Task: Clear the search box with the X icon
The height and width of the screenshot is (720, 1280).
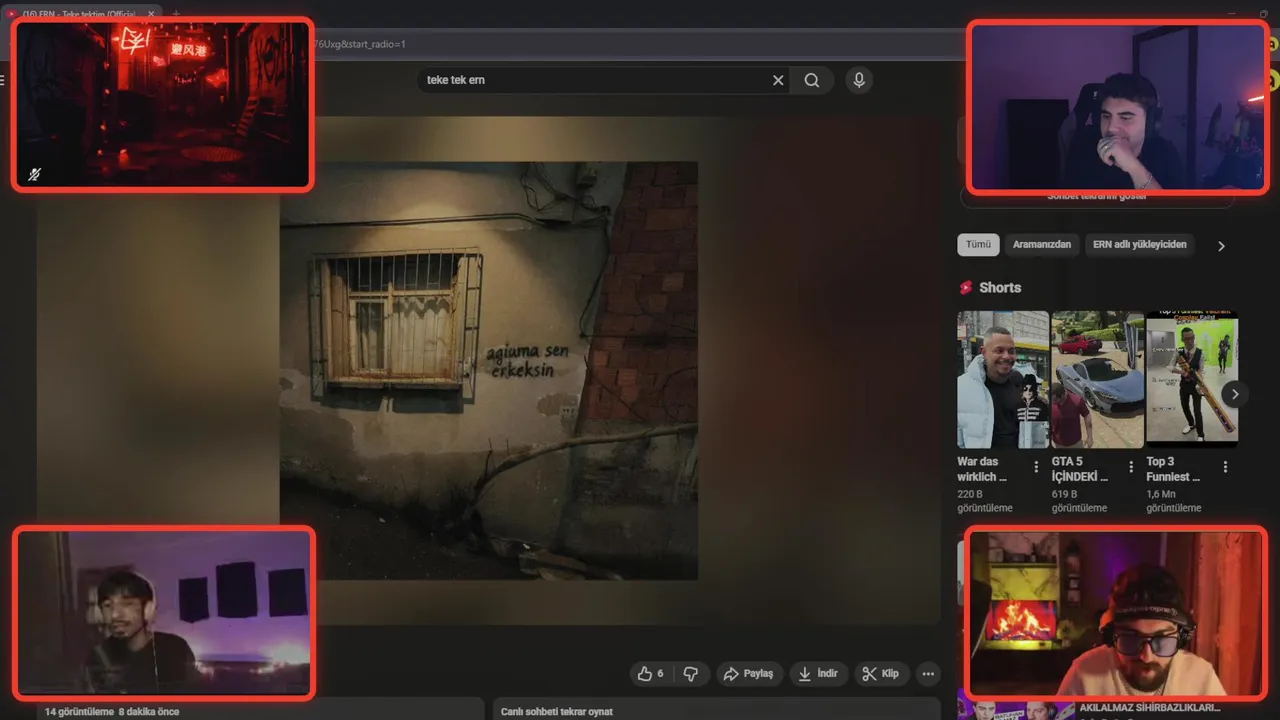Action: coord(778,80)
